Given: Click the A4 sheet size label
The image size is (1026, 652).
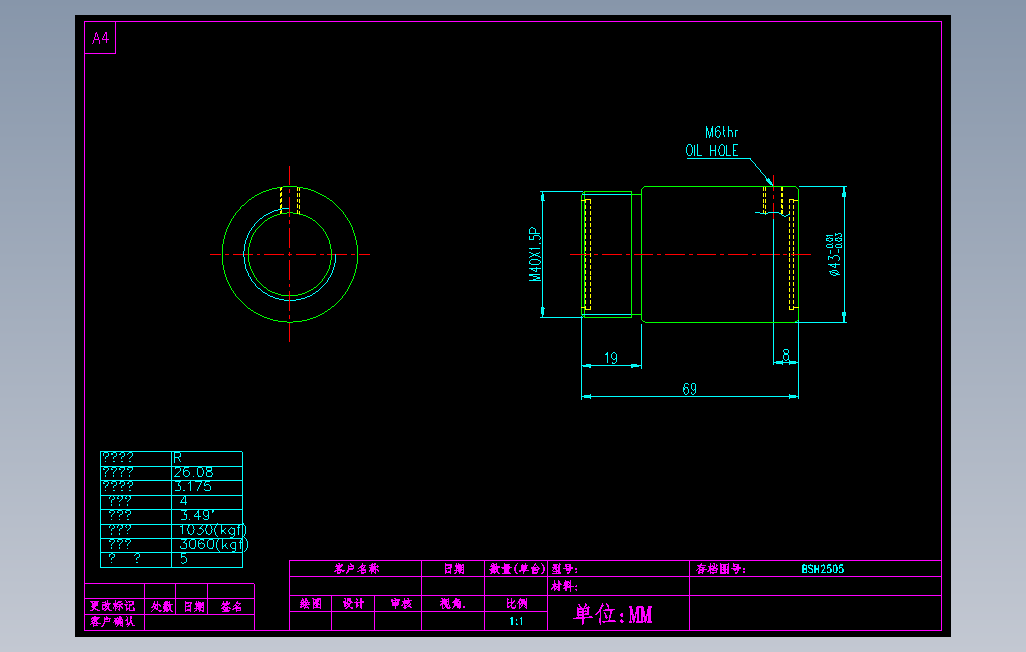Looking at the screenshot, I should 100,38.
